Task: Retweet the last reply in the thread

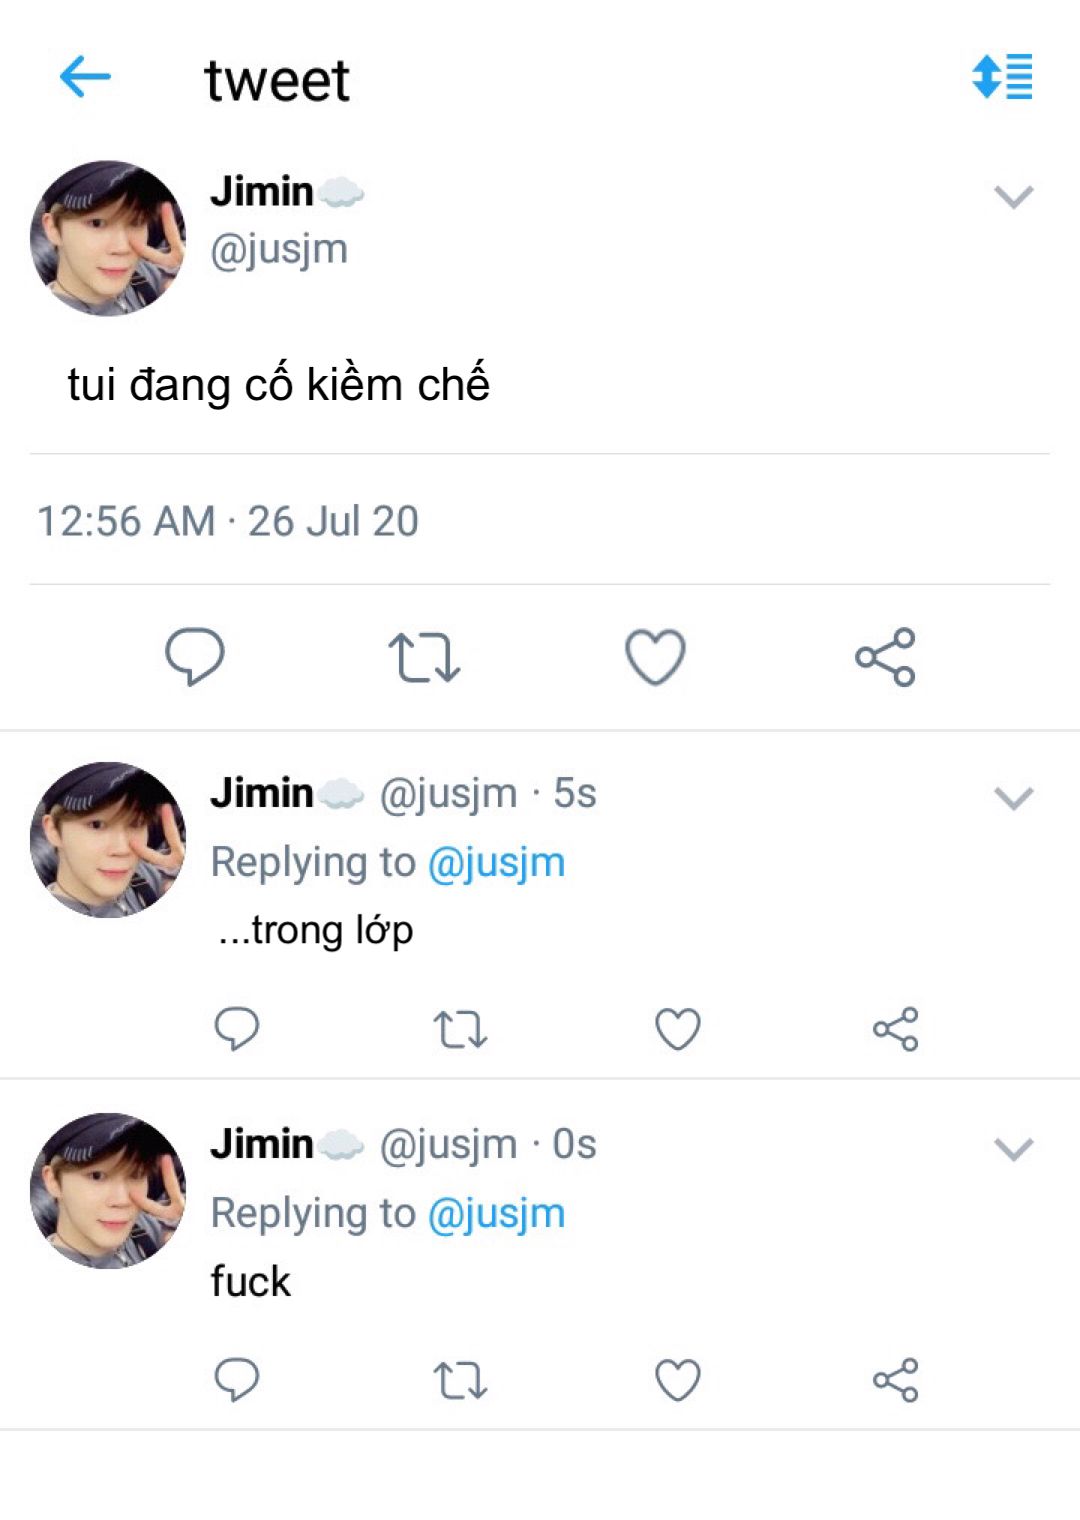Action: [x=460, y=1380]
